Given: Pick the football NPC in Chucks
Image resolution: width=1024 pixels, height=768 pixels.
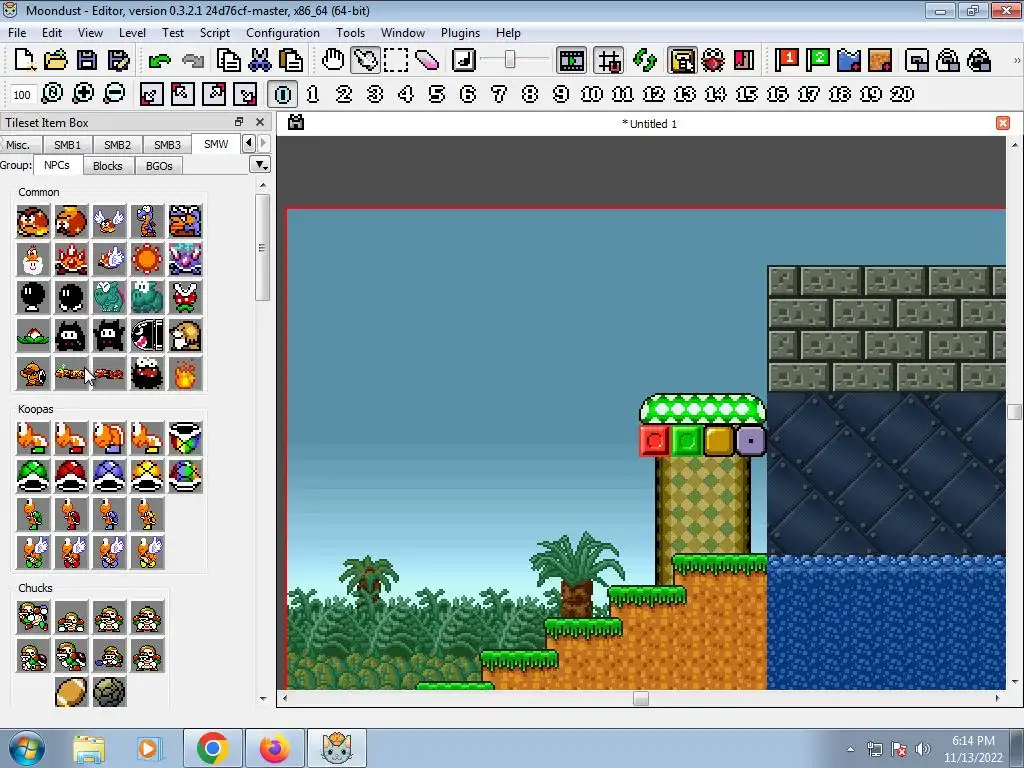Looking at the screenshot, I should 71,692.
